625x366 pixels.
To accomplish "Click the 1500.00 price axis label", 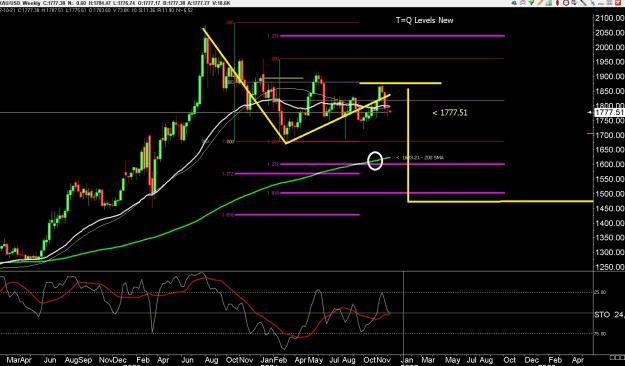I will (x=609, y=194).
